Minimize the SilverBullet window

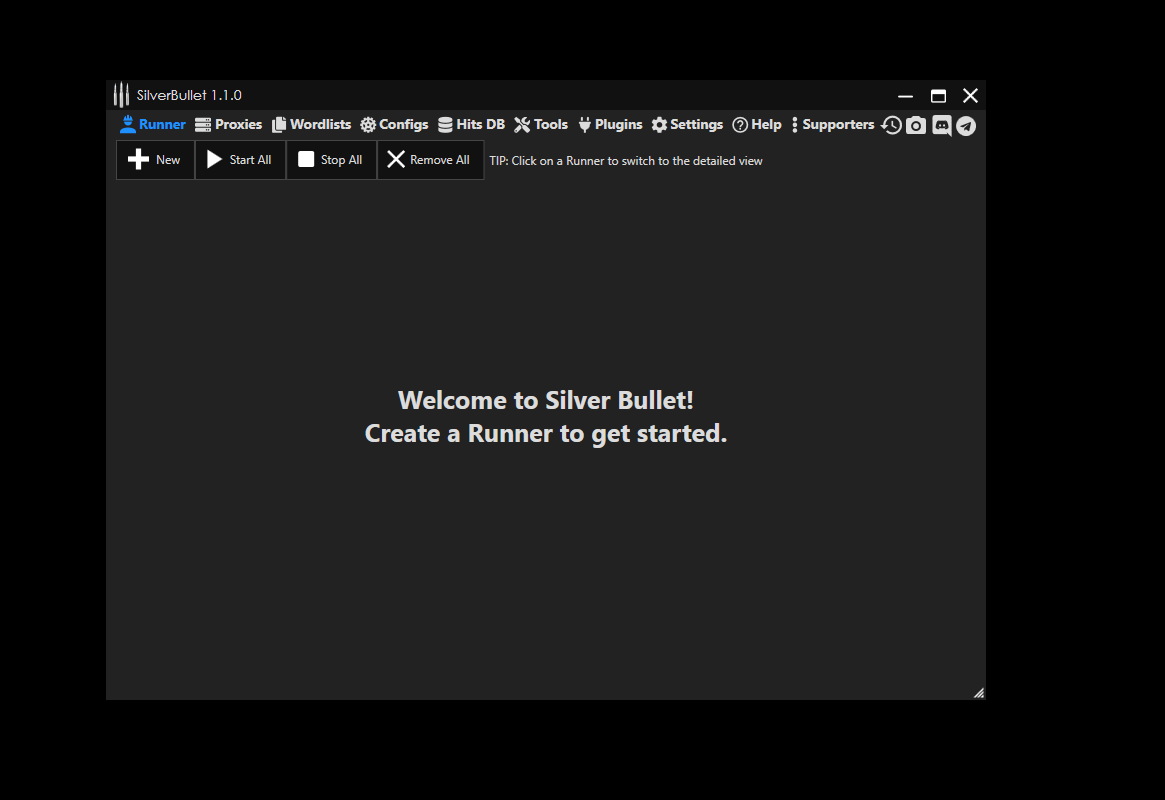pos(905,96)
